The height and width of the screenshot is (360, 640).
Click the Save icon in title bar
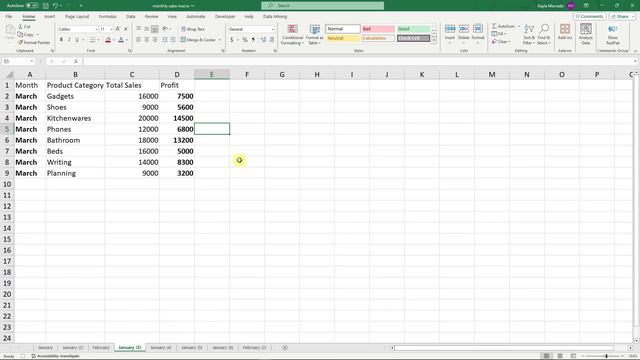click(46, 6)
